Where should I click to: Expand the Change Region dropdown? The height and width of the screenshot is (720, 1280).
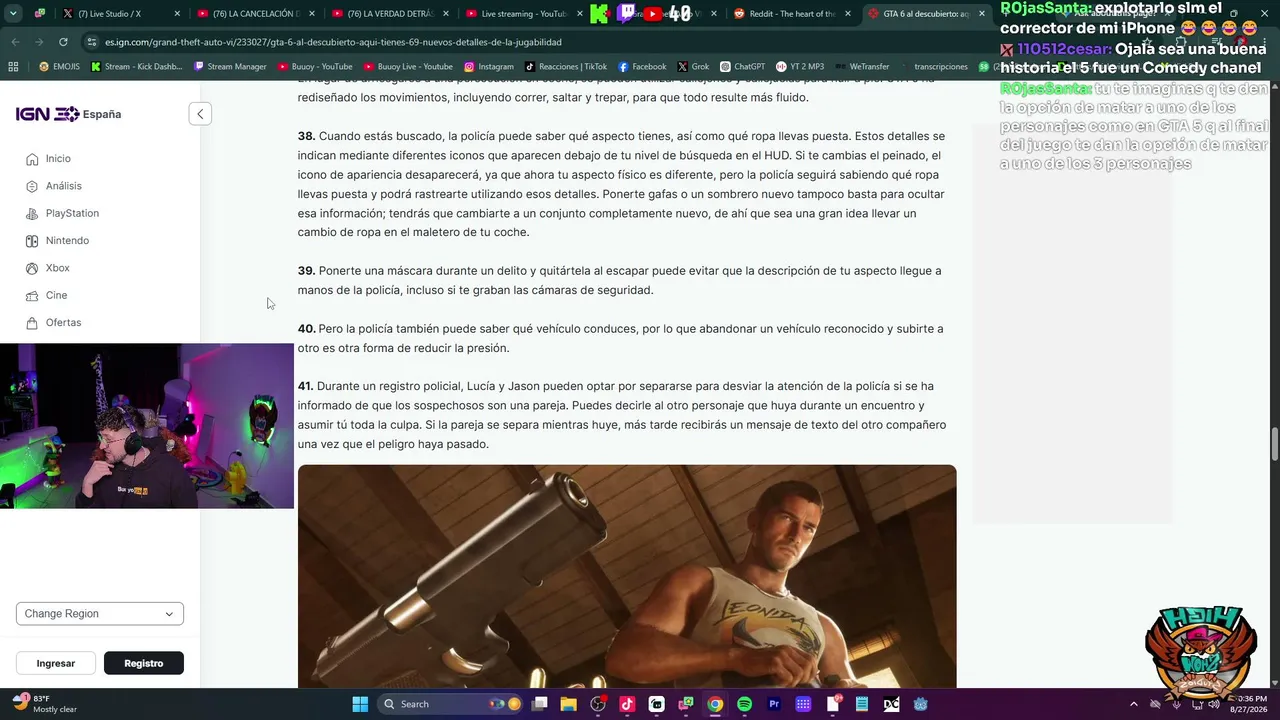(x=100, y=614)
